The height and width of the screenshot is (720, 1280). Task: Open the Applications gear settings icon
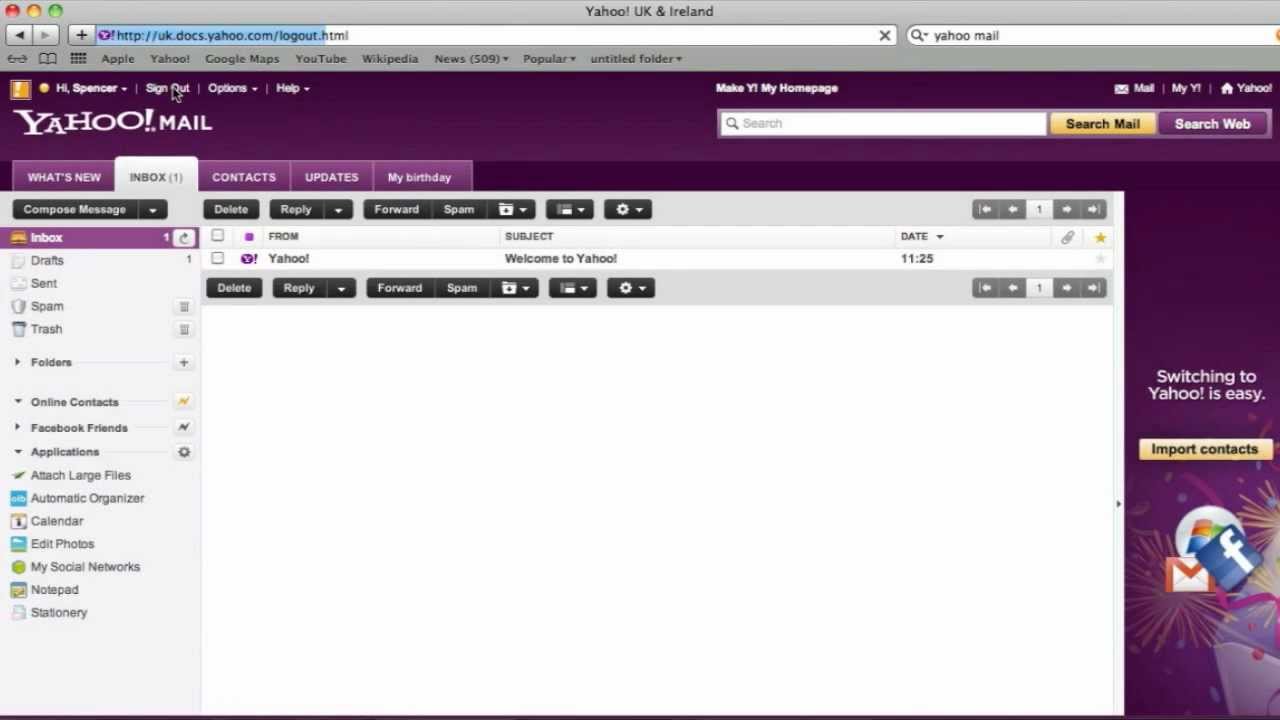point(184,452)
